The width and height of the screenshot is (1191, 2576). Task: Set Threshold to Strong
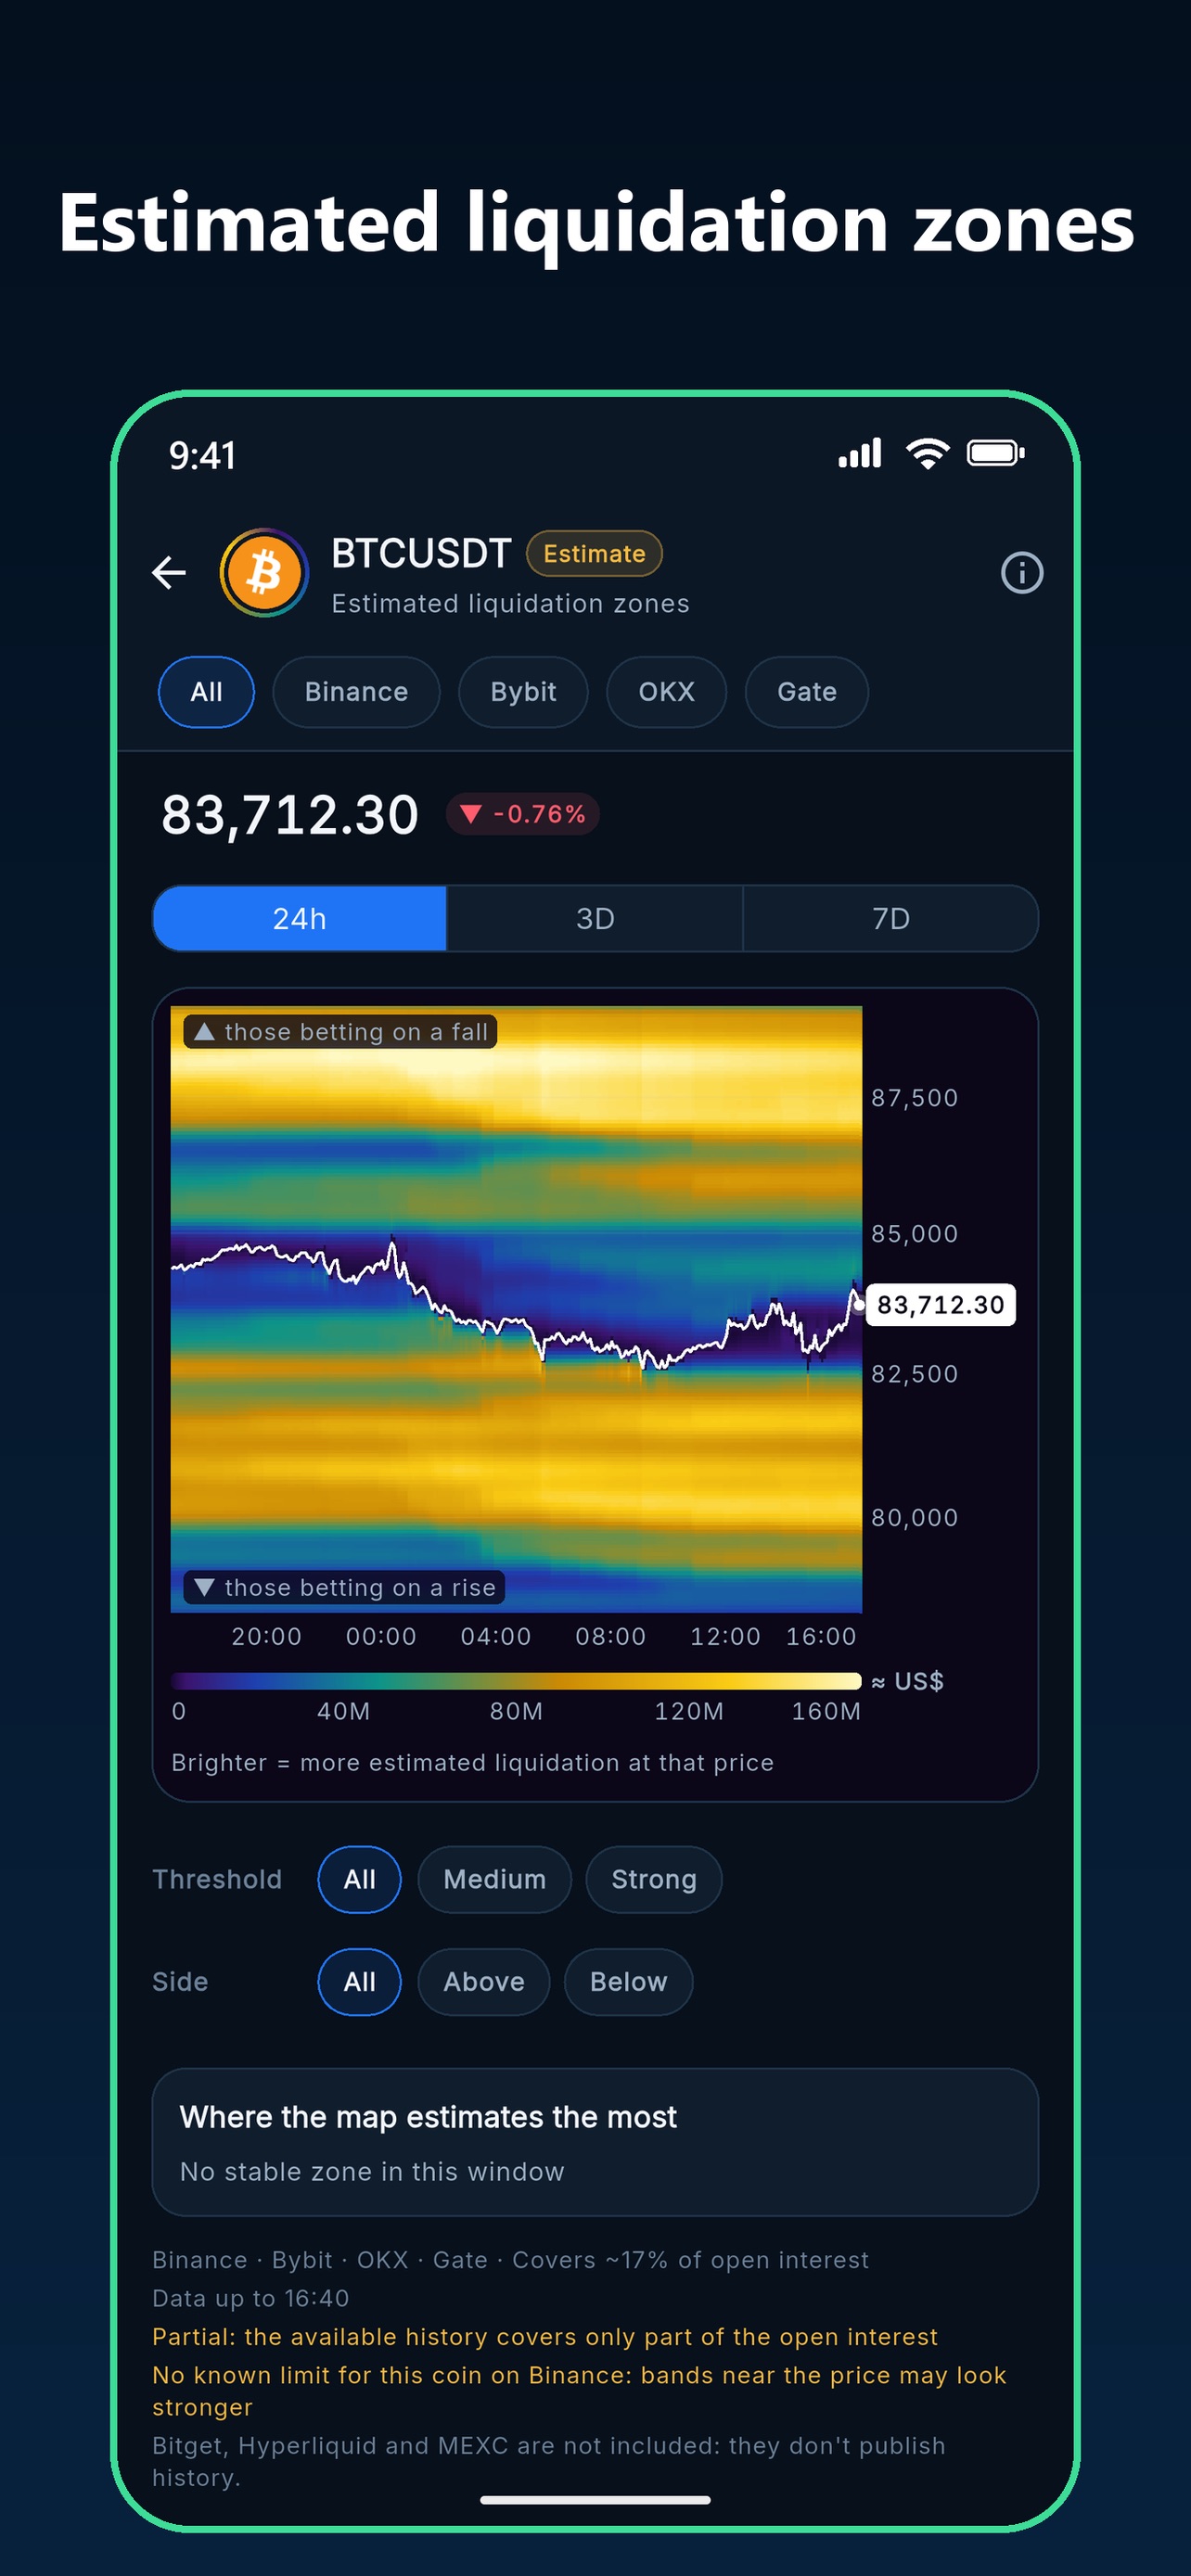[x=654, y=1880]
